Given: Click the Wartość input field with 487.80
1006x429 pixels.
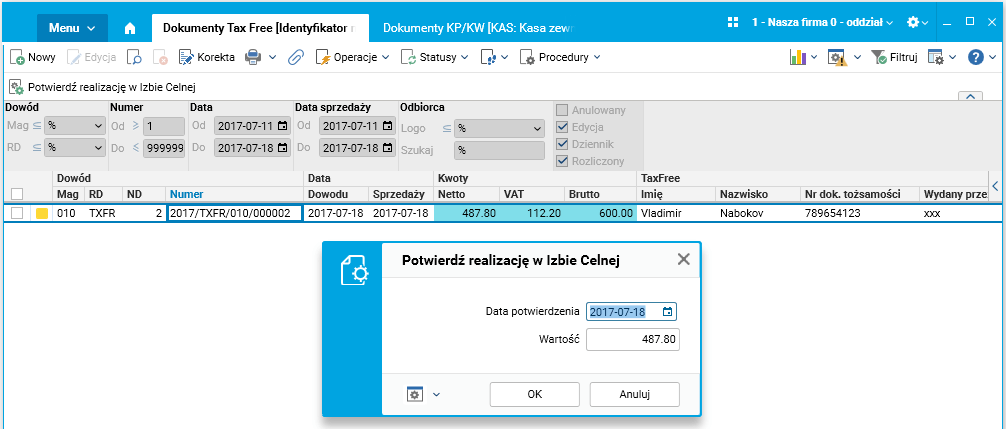Looking at the screenshot, I should pyautogui.click(x=633, y=340).
